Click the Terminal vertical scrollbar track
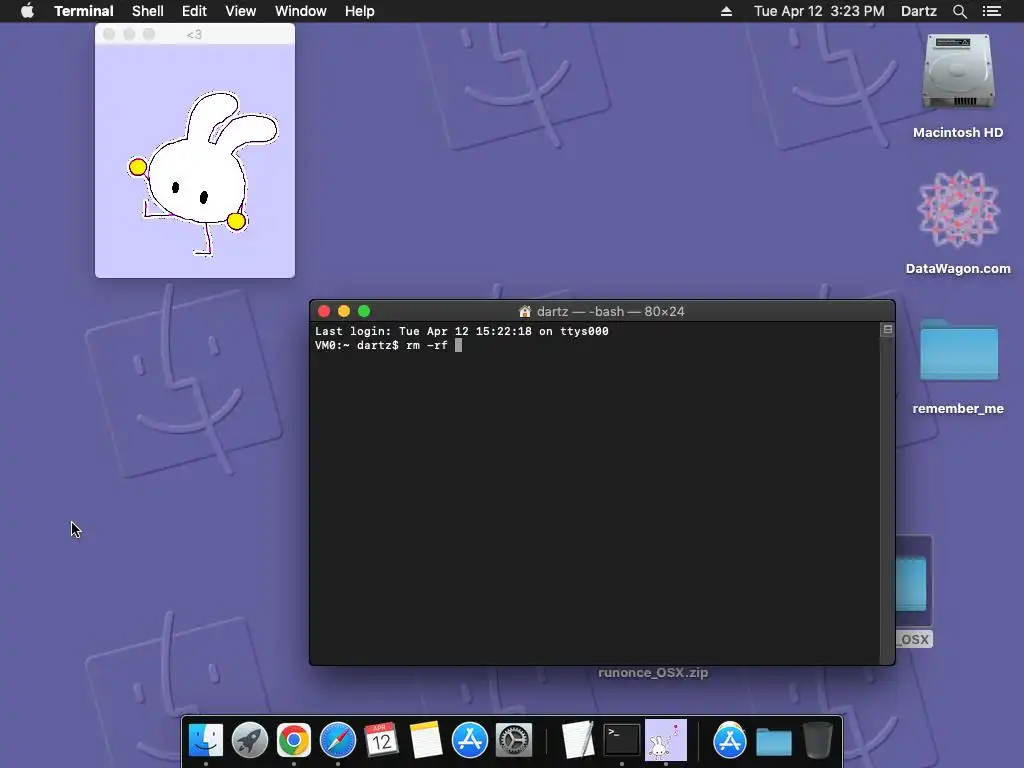Screen dimensions: 1024x768 [x=888, y=500]
